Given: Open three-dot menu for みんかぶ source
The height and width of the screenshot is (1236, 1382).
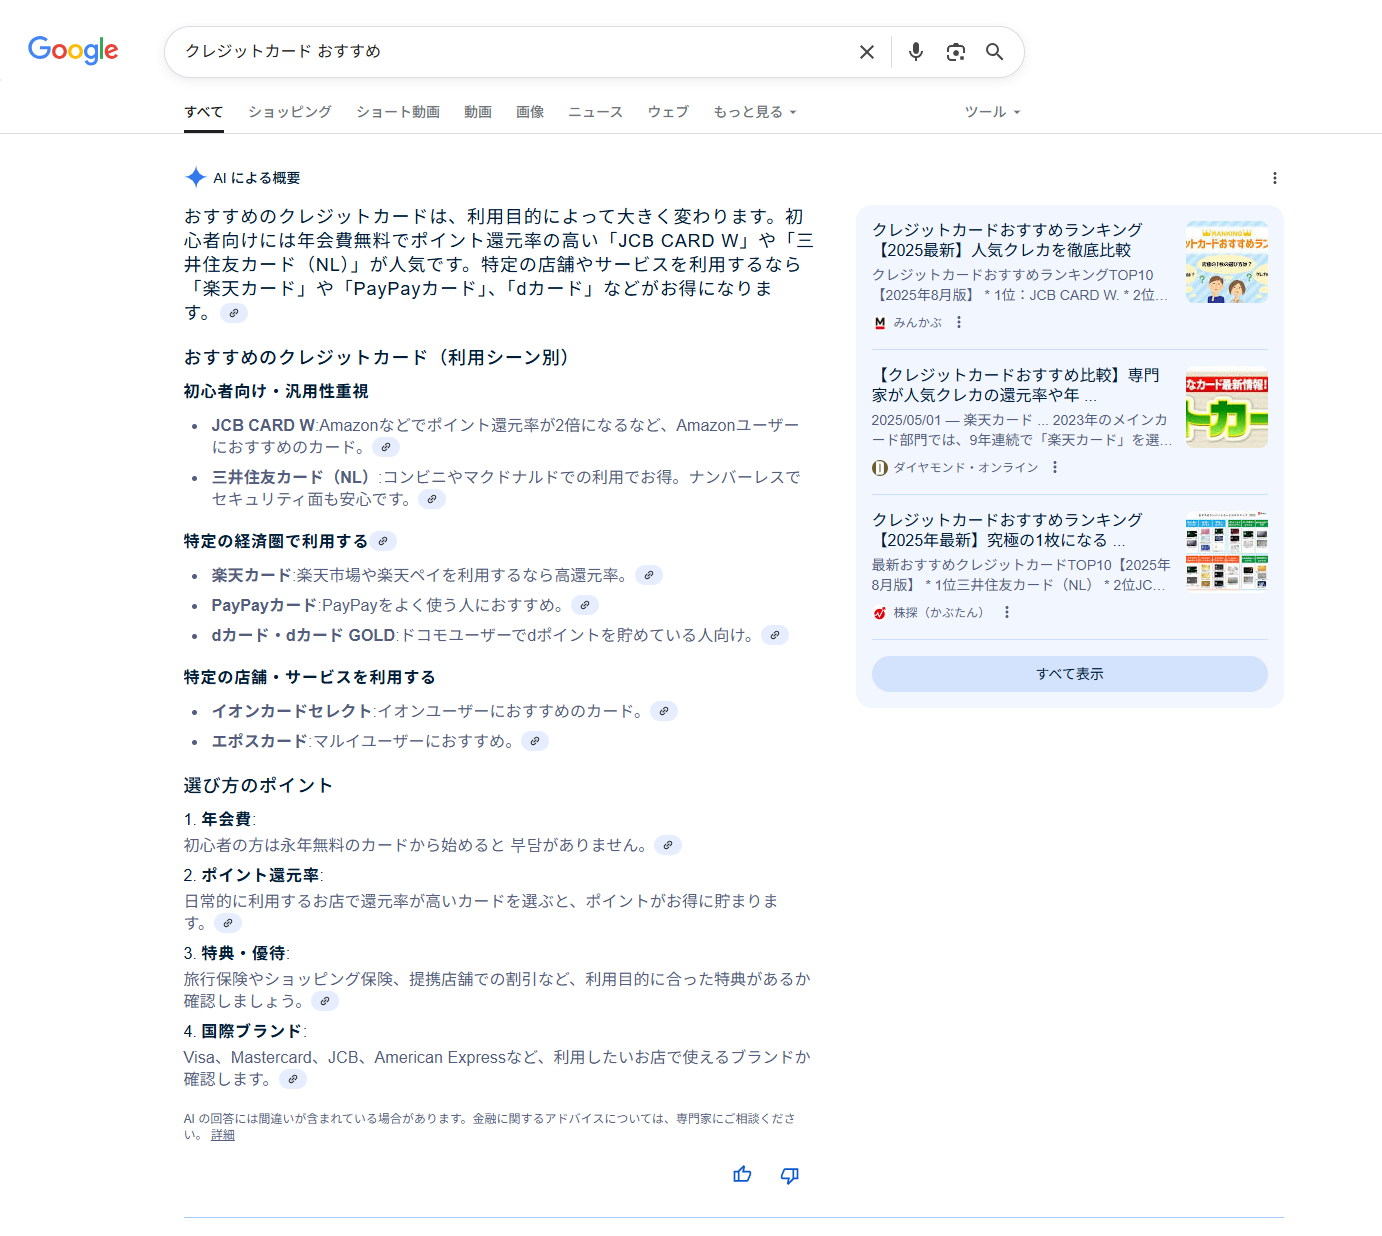Looking at the screenshot, I should click(959, 322).
